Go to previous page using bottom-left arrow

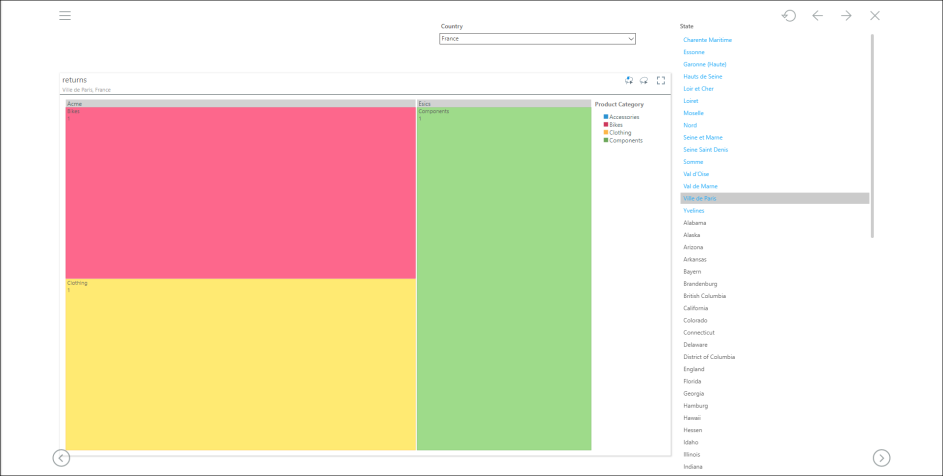pyautogui.click(x=61, y=457)
